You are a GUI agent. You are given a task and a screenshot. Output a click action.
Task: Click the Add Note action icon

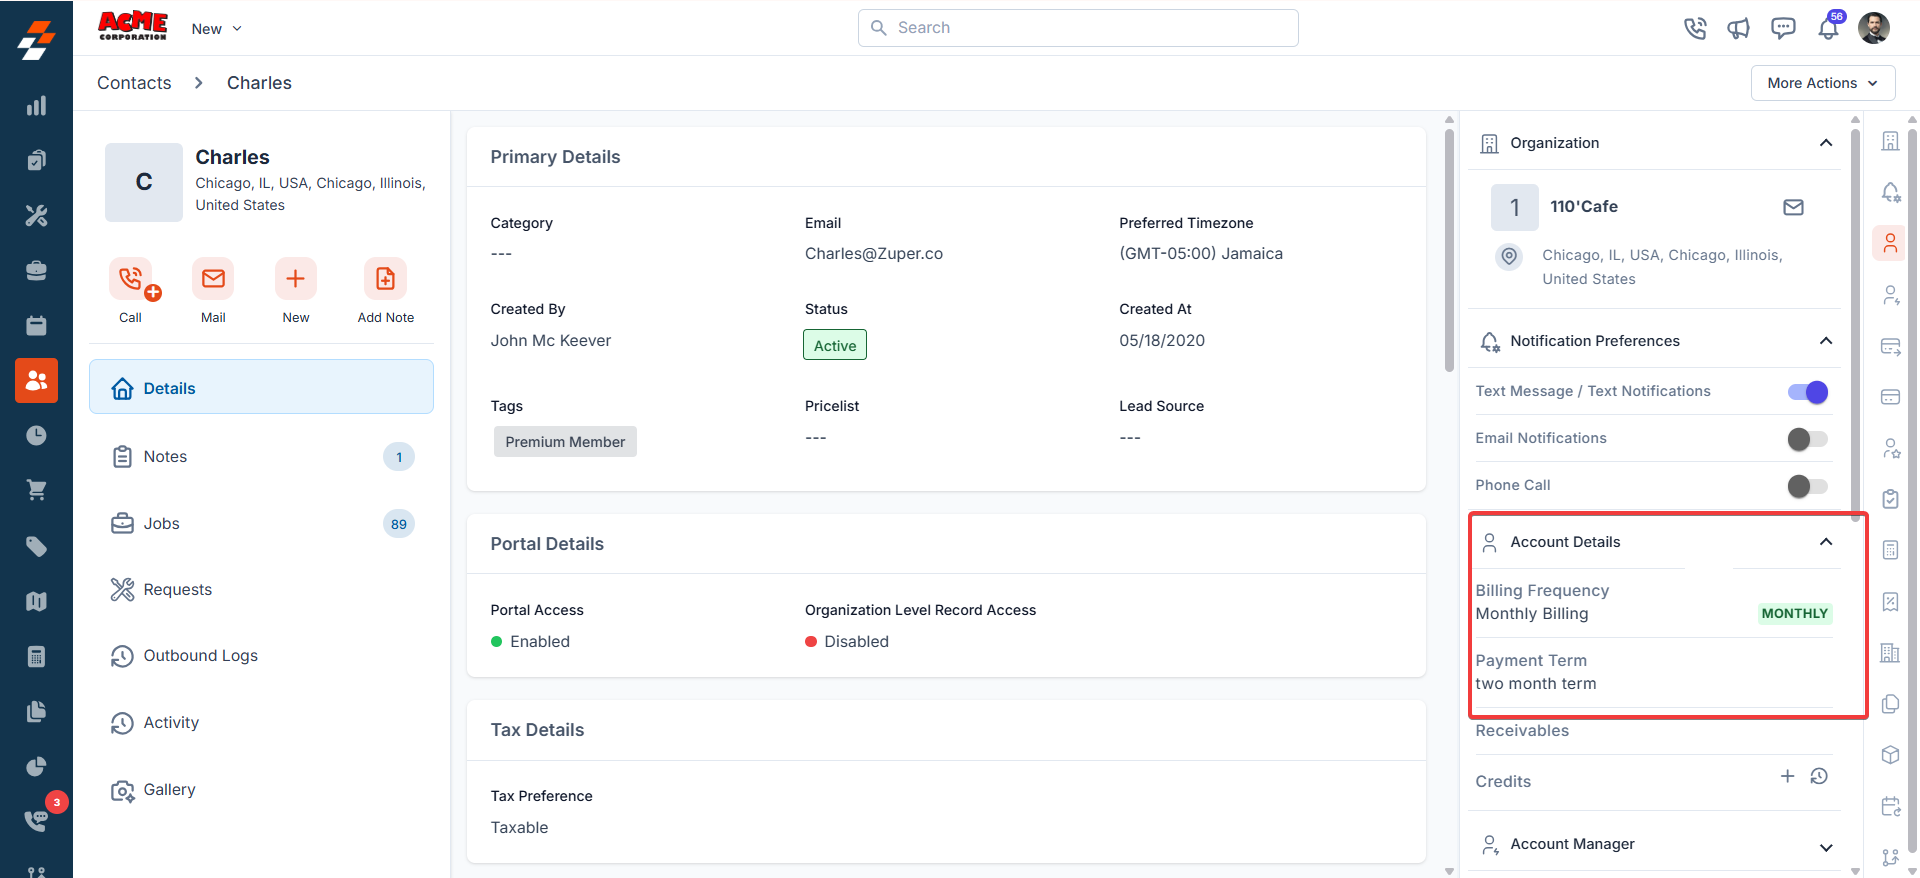pyautogui.click(x=385, y=279)
